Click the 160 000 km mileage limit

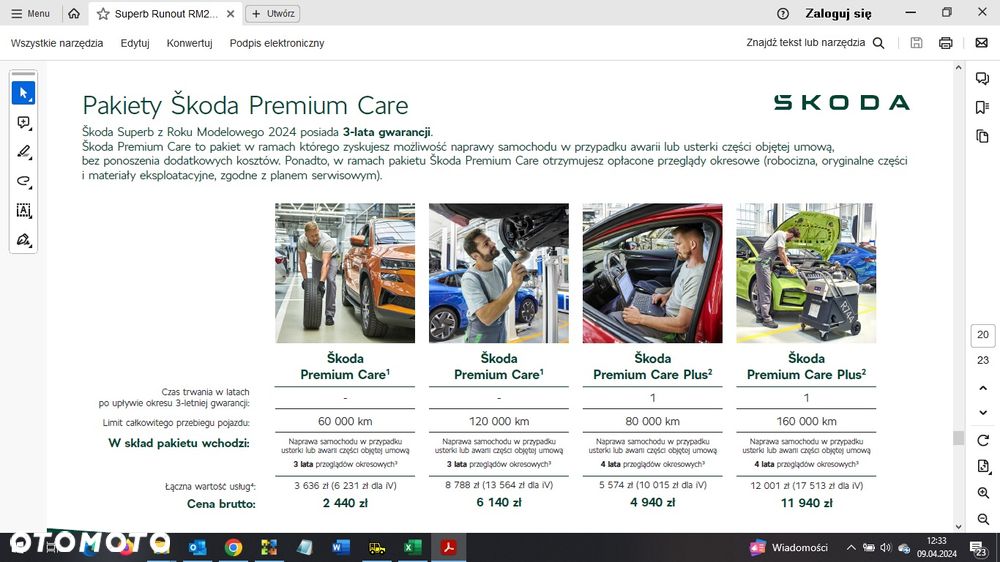[x=806, y=421]
